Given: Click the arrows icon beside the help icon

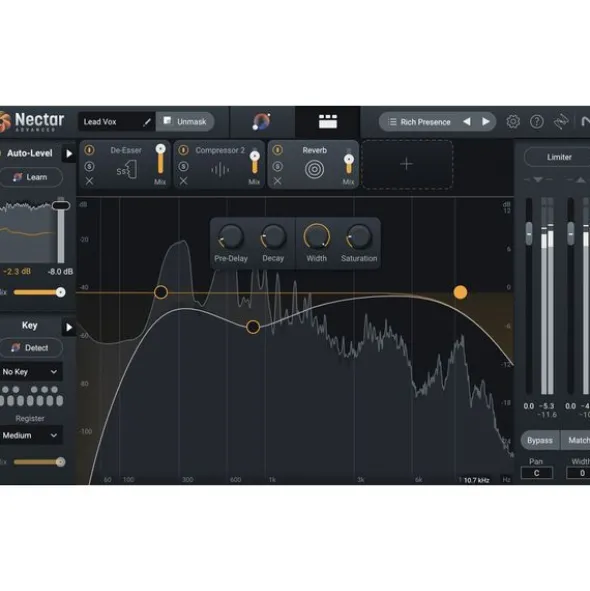Looking at the screenshot, I should point(561,122).
